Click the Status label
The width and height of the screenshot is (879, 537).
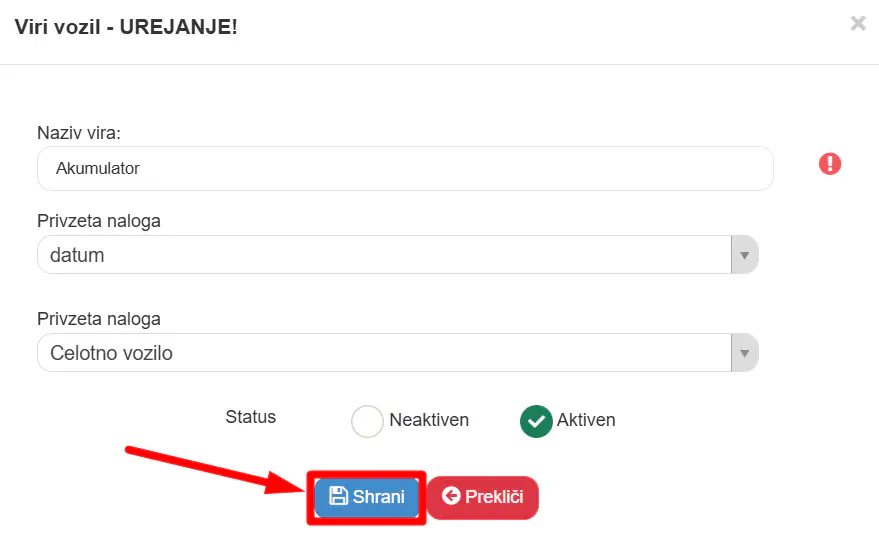click(x=251, y=417)
